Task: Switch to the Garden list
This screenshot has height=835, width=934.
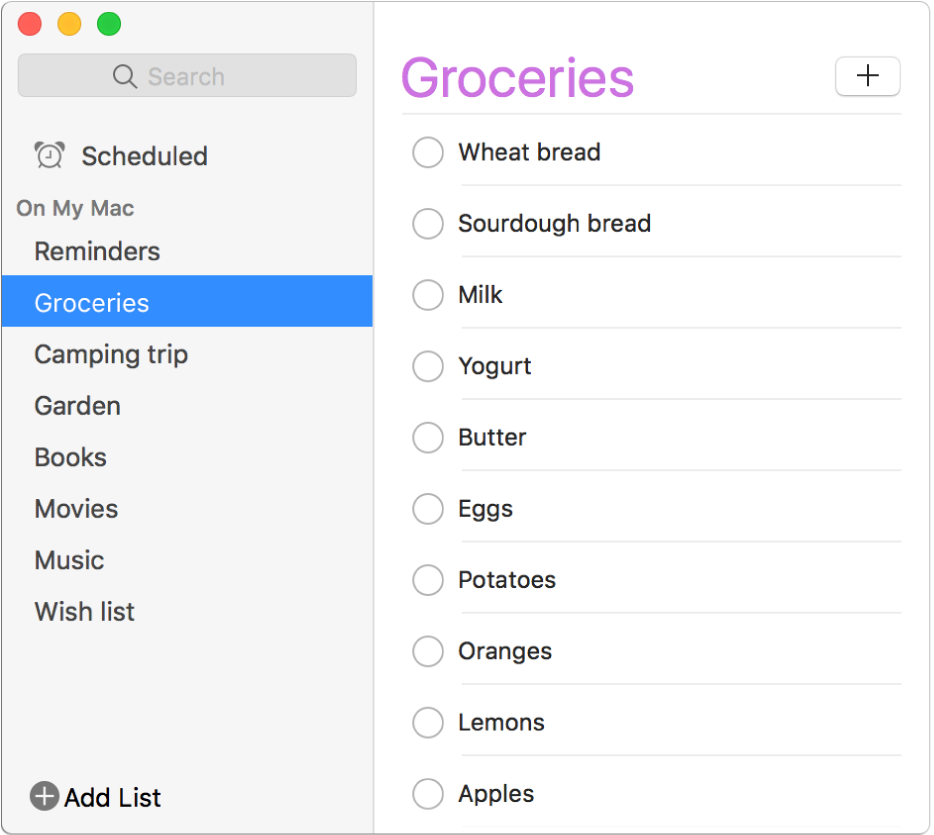Action: coord(77,406)
